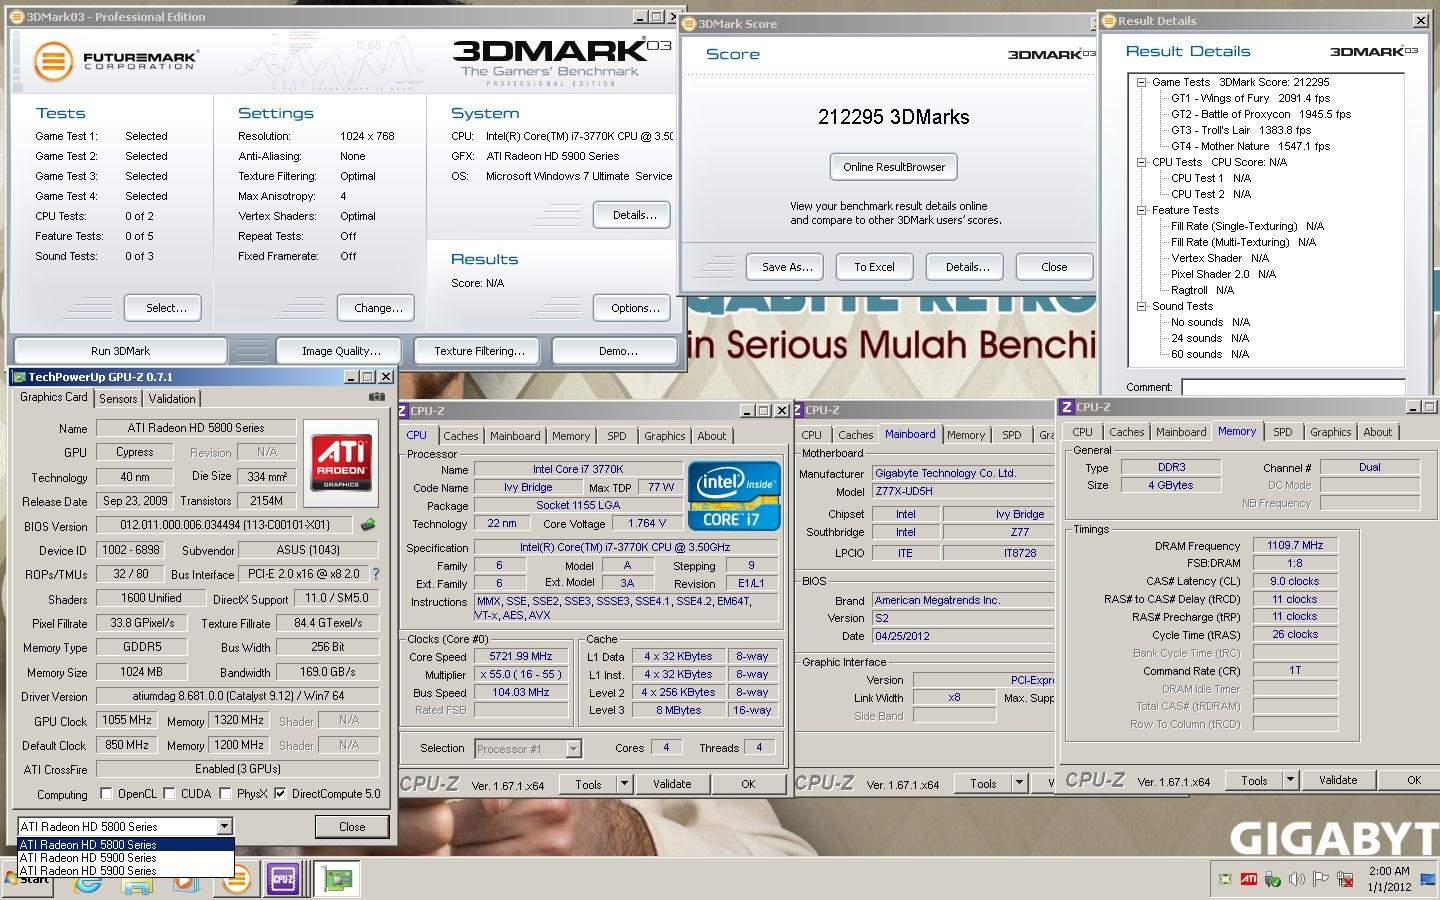Select the Pixel Shader 2.0 result row
The height and width of the screenshot is (900, 1440).
click(1223, 274)
